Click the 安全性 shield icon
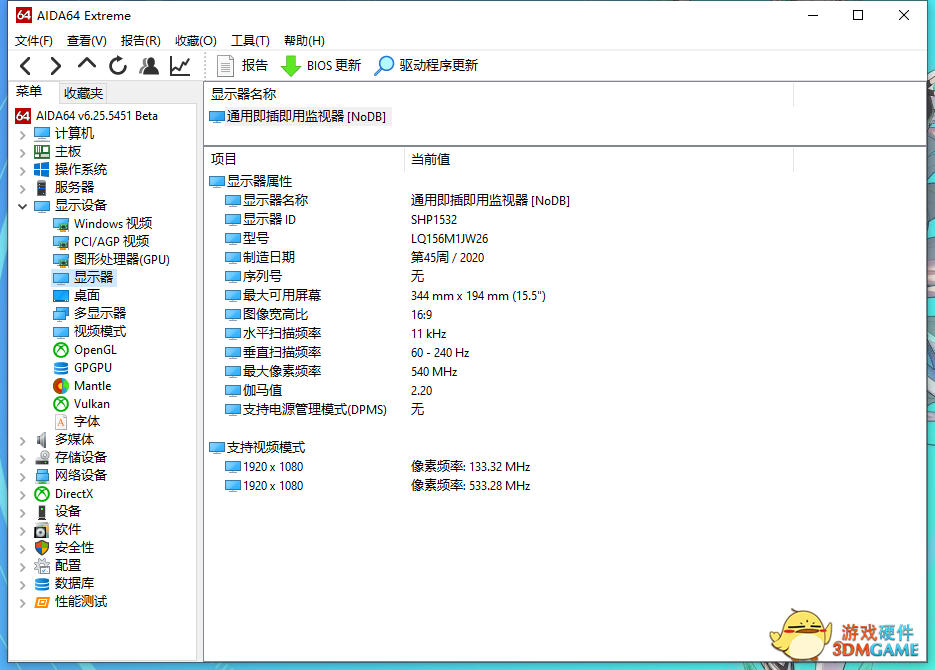Image resolution: width=935 pixels, height=670 pixels. tap(42, 548)
